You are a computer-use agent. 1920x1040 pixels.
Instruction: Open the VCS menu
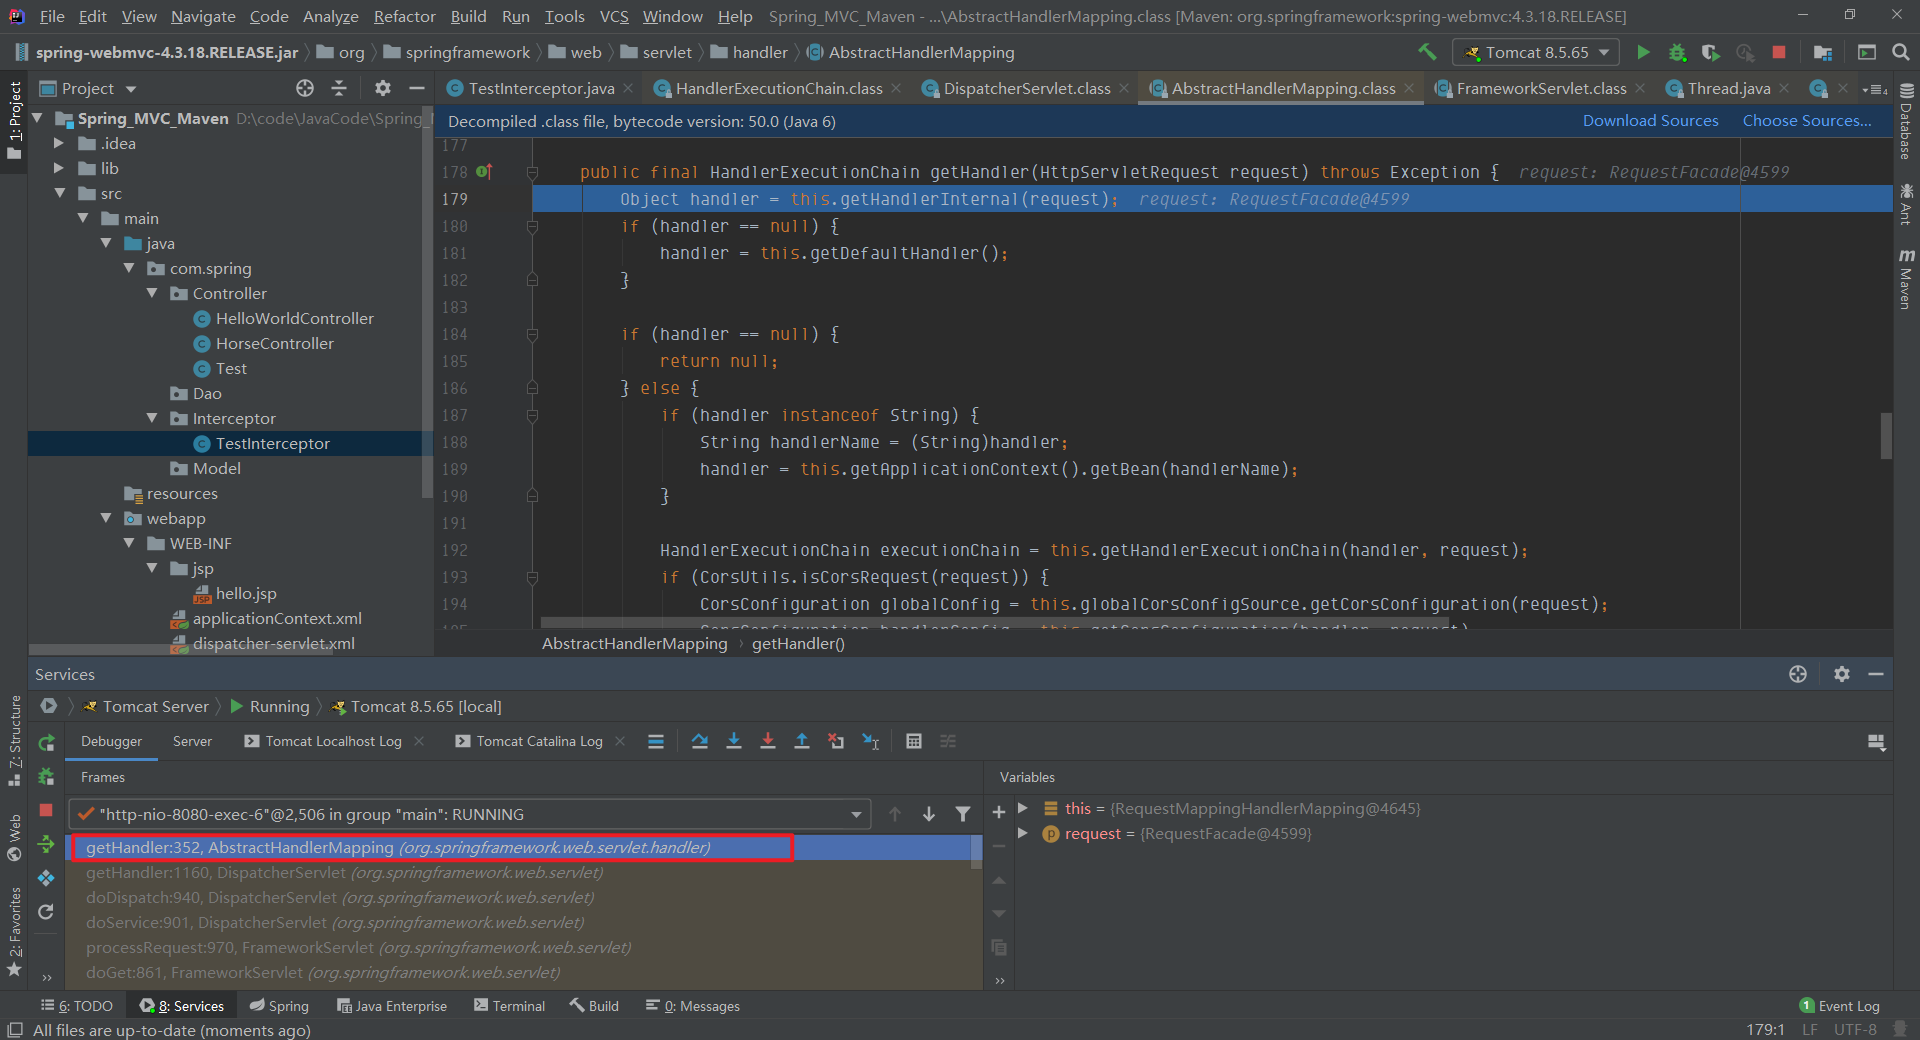[x=614, y=16]
